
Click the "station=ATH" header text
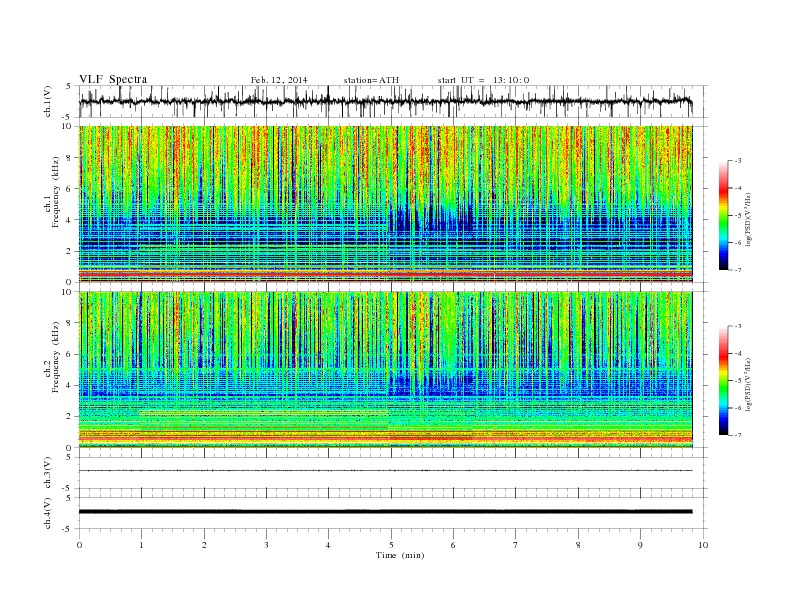point(371,80)
